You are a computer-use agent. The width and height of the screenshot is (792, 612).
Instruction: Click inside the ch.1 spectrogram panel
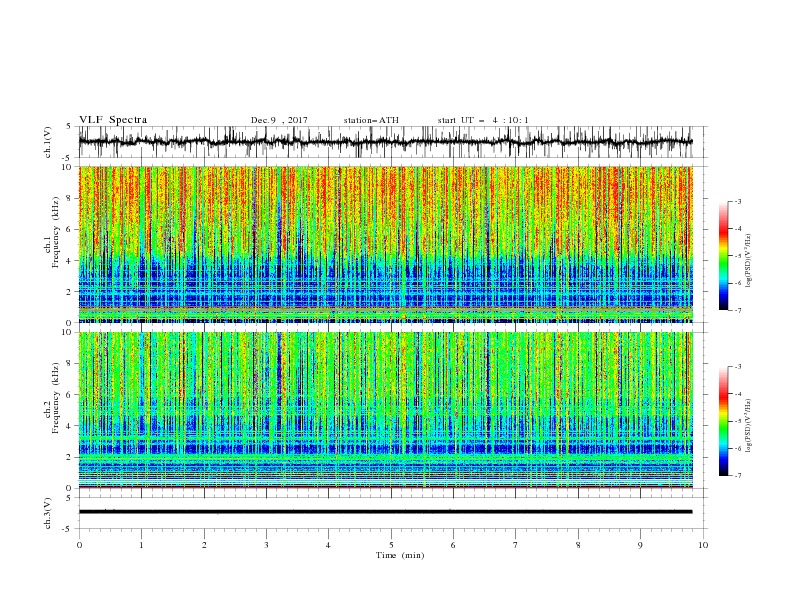tap(385, 244)
